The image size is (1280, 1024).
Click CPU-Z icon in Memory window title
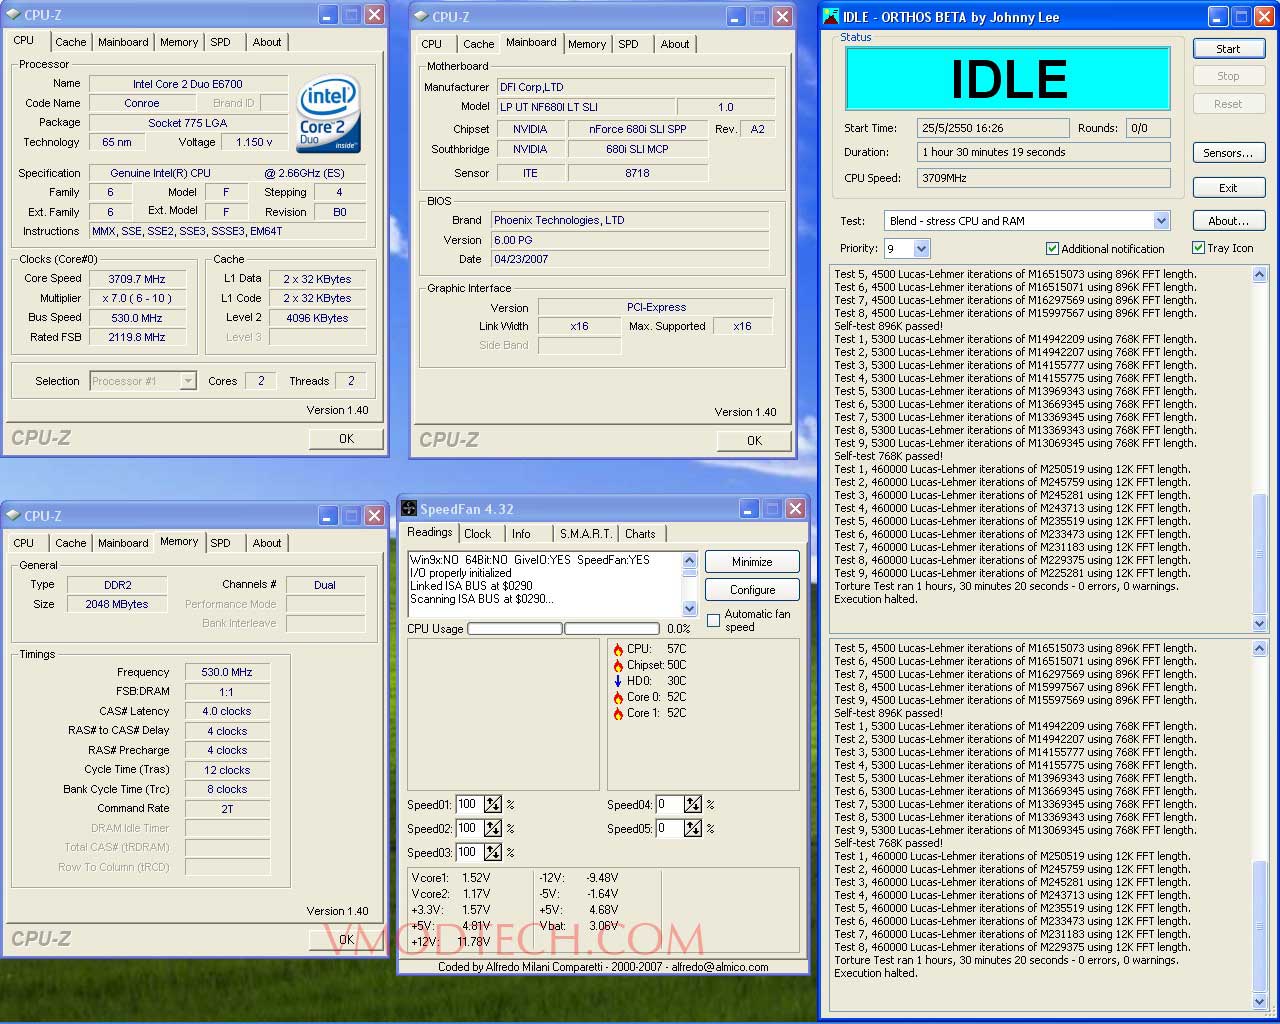[13, 516]
